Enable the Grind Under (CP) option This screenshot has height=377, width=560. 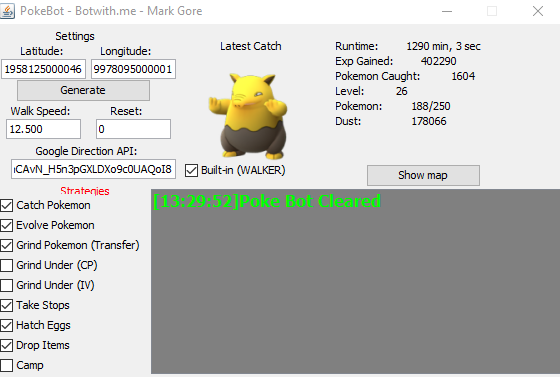[7, 265]
